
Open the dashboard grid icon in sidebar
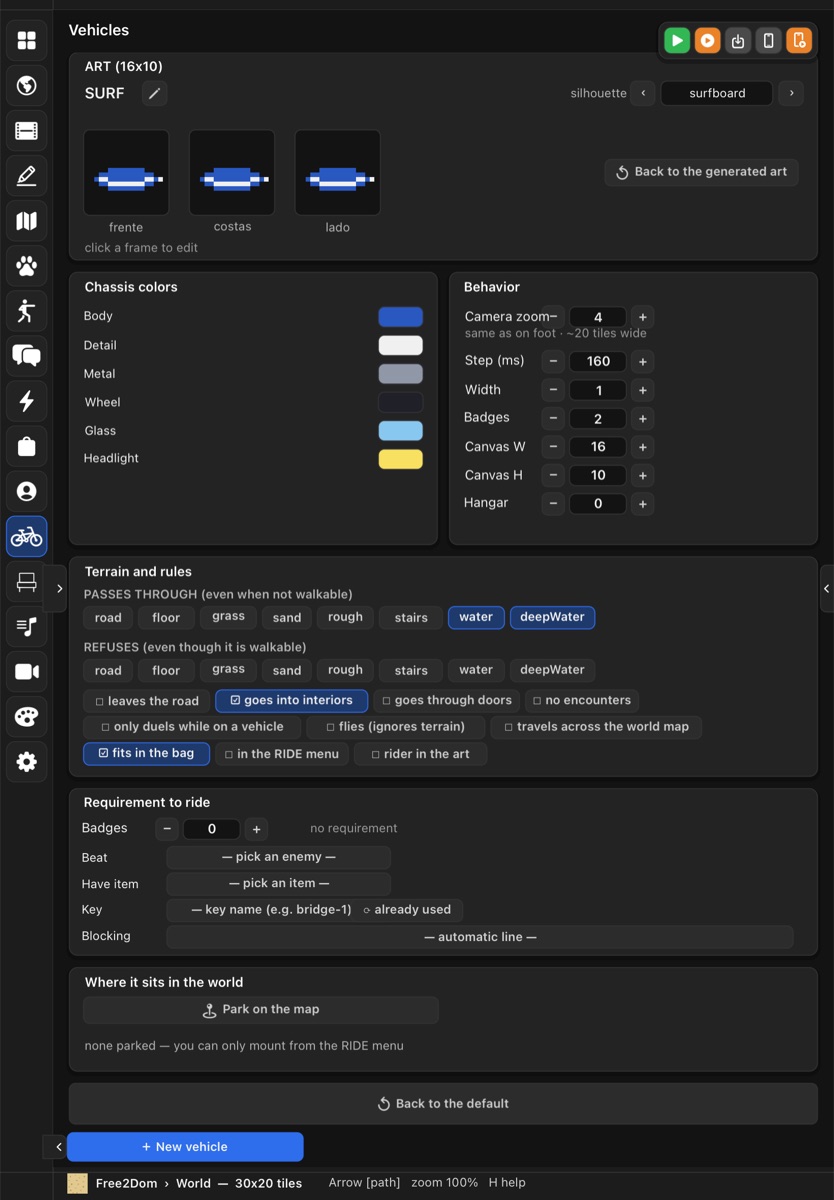coord(27,40)
